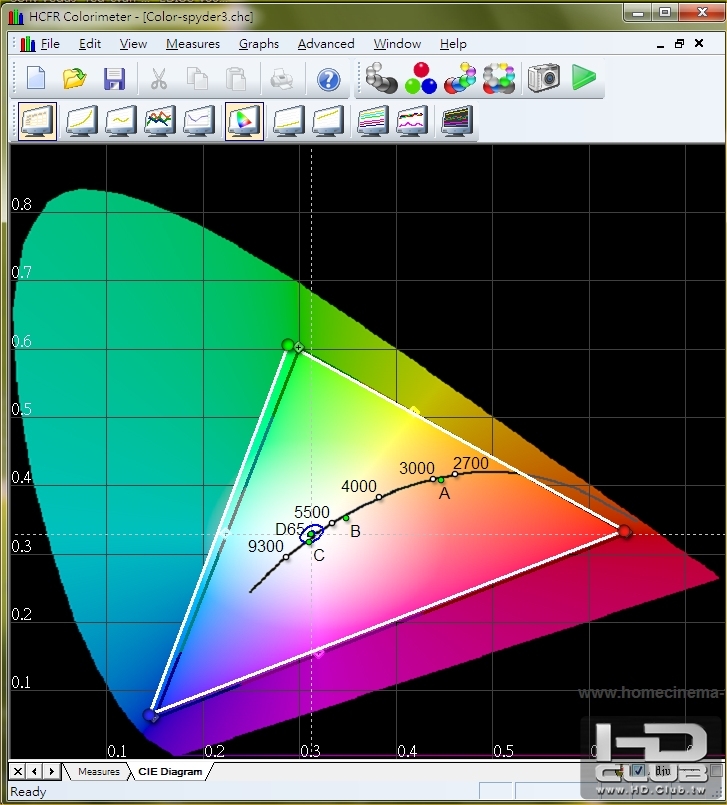This screenshot has width=727, height=805.
Task: Click the Cut scissors icon
Action: (x=159, y=79)
